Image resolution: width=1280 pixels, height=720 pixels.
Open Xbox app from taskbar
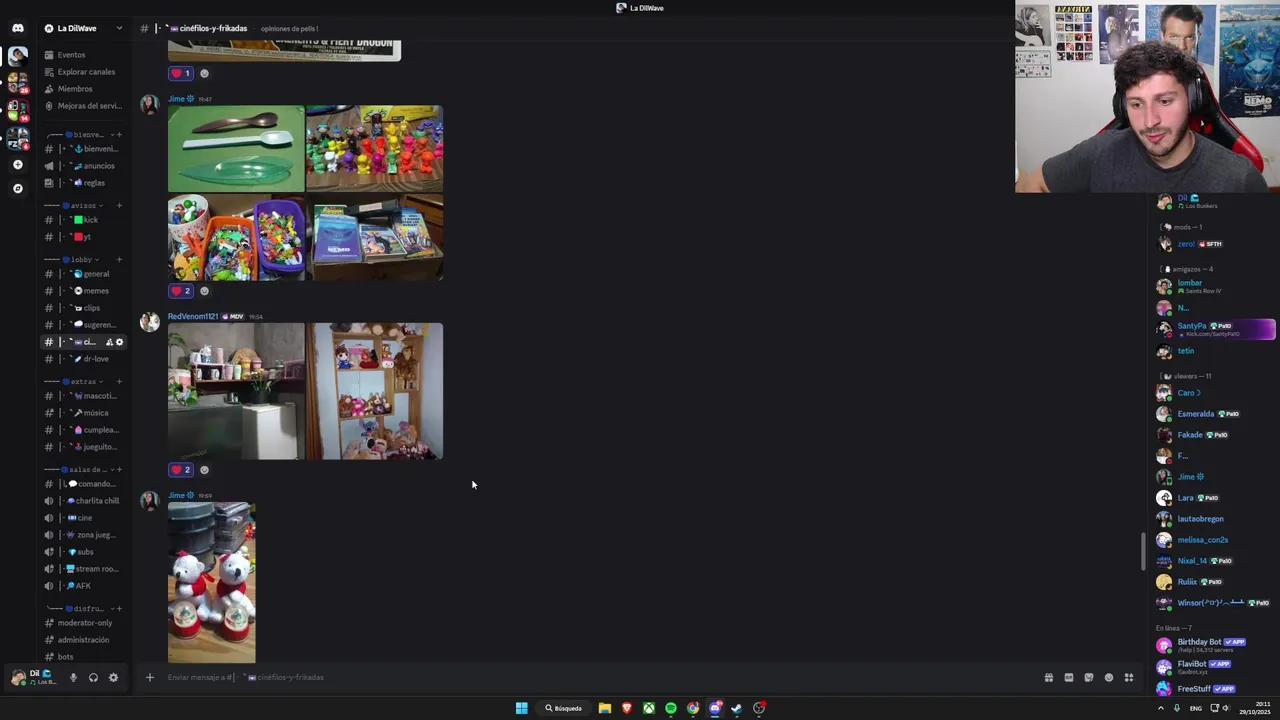(649, 708)
